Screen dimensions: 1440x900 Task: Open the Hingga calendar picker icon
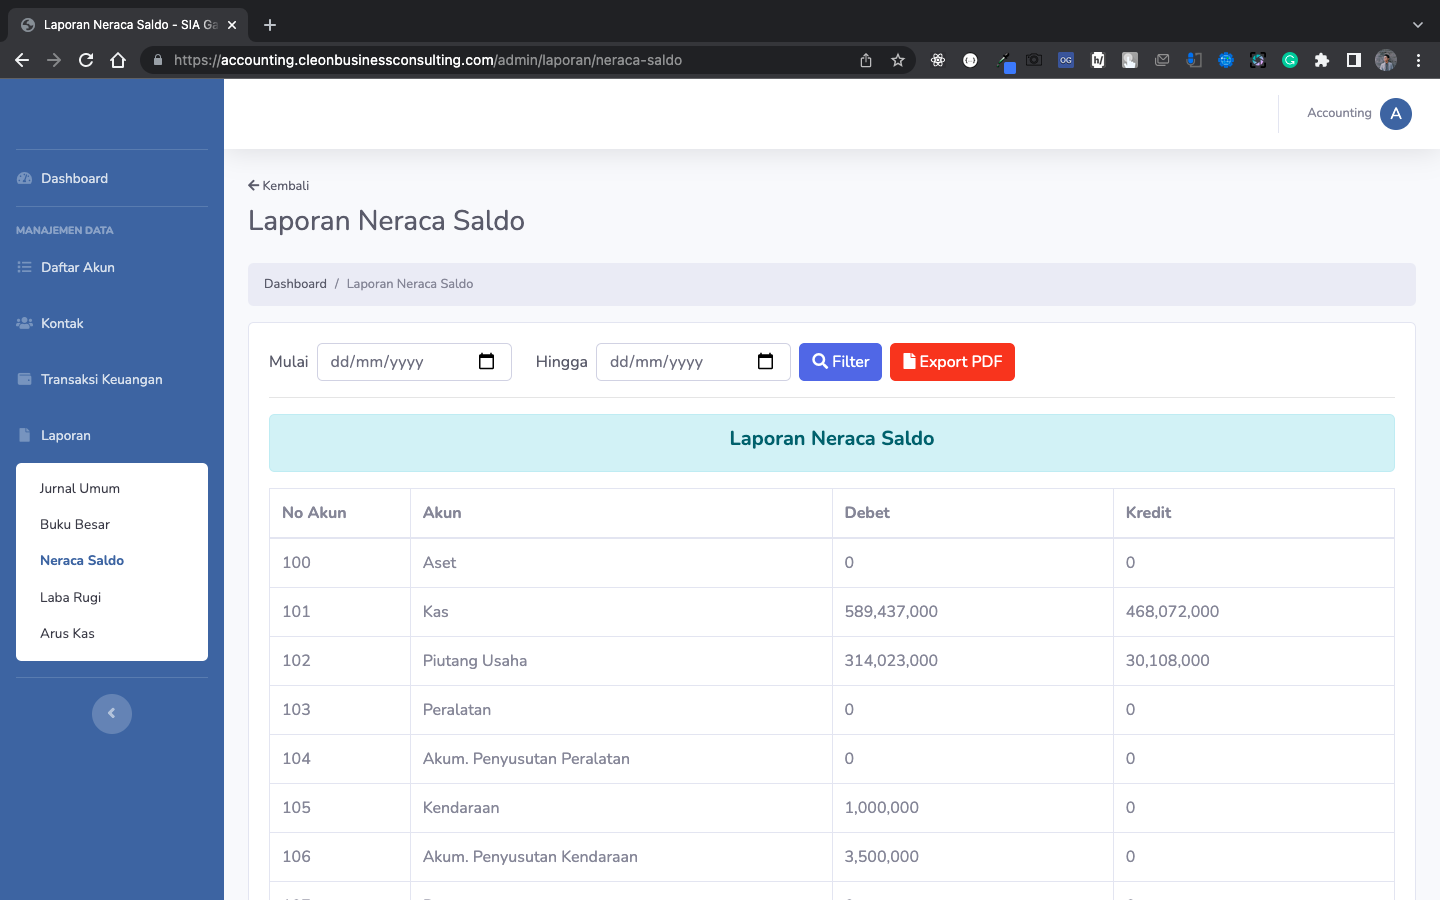(766, 362)
